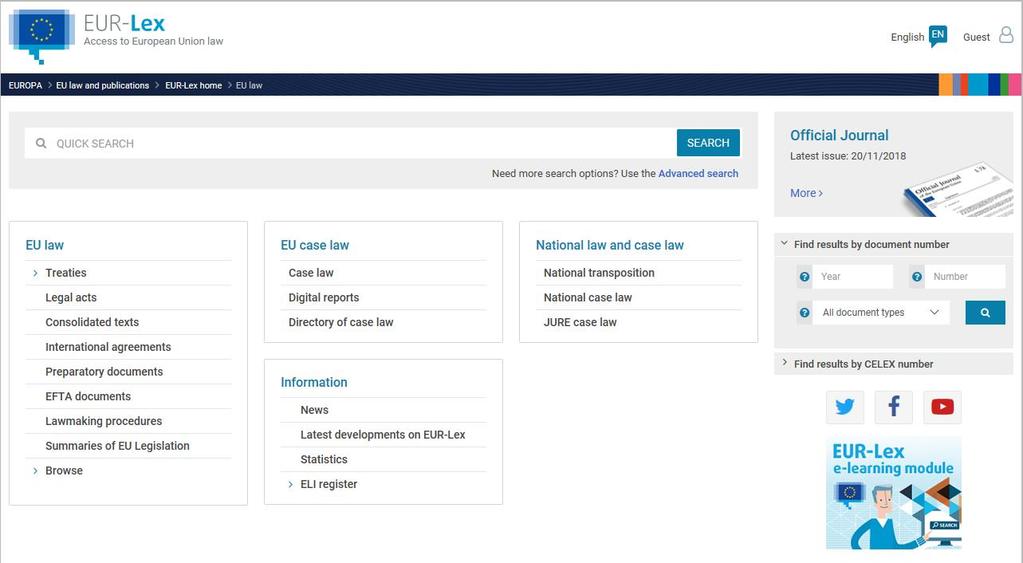Image resolution: width=1023 pixels, height=563 pixels.
Task: Open Statistics under Information
Action: (x=324, y=460)
